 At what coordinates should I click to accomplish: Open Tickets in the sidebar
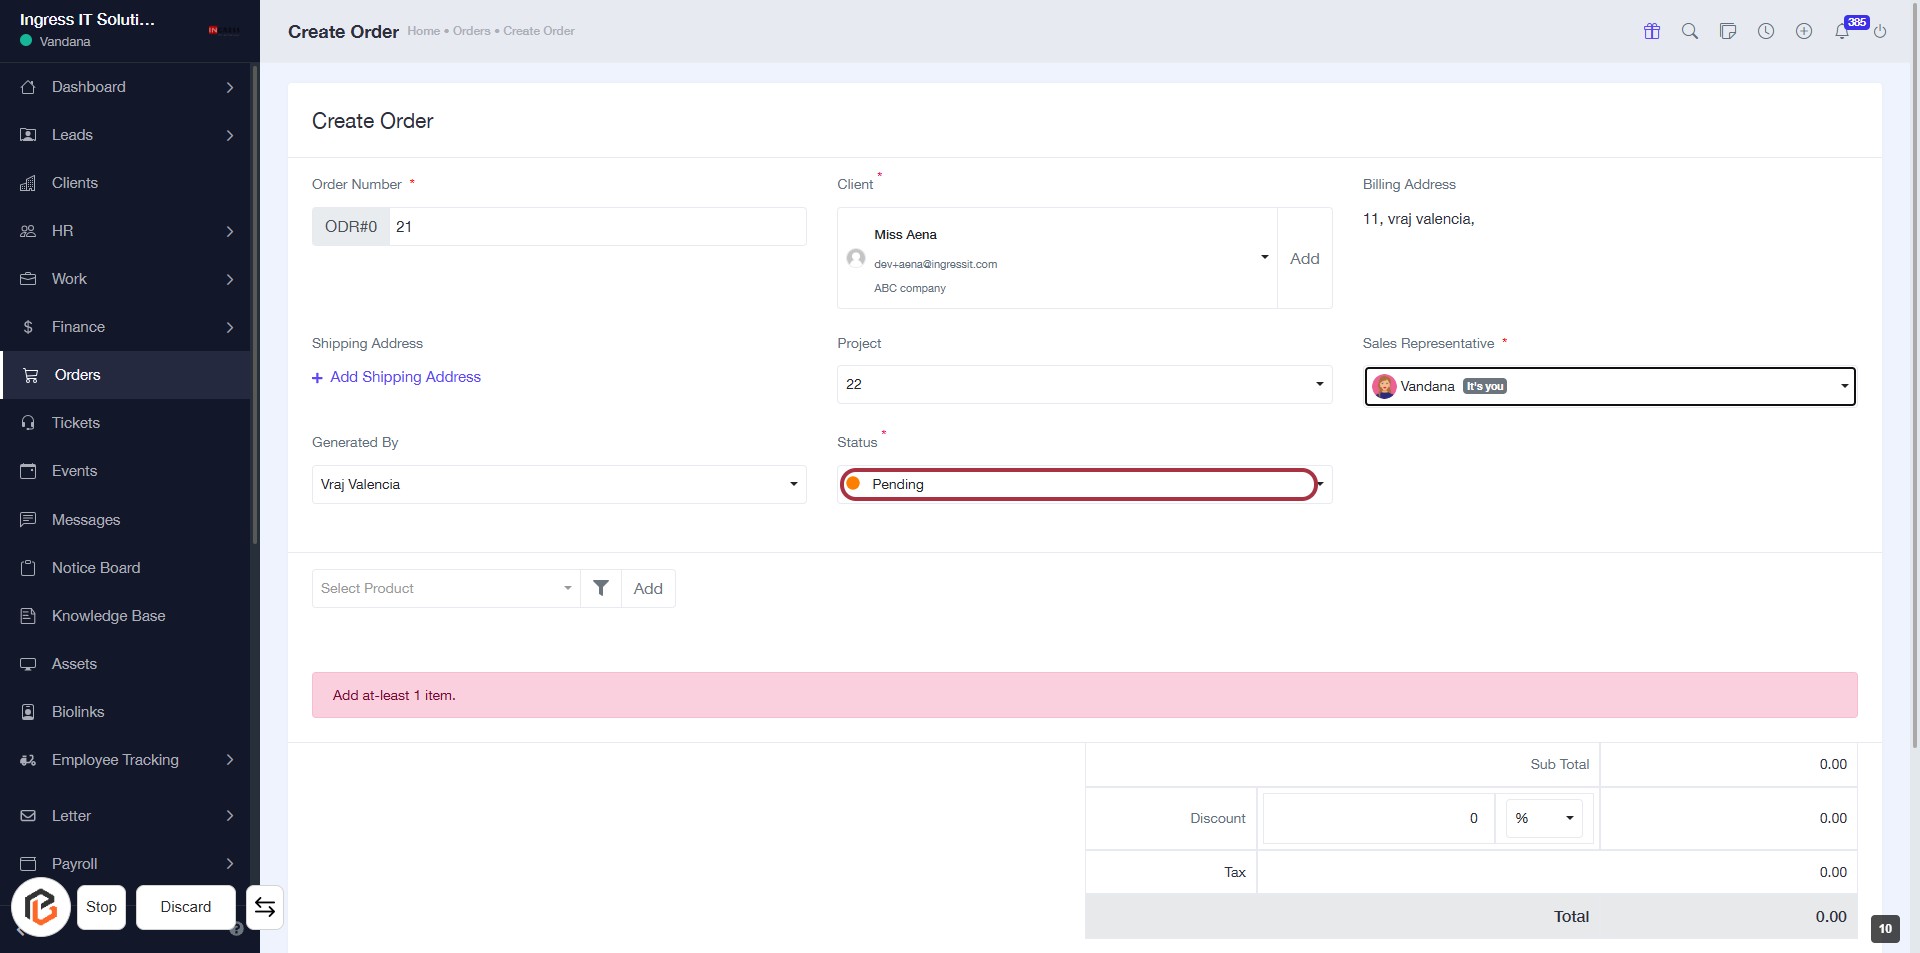pos(76,423)
